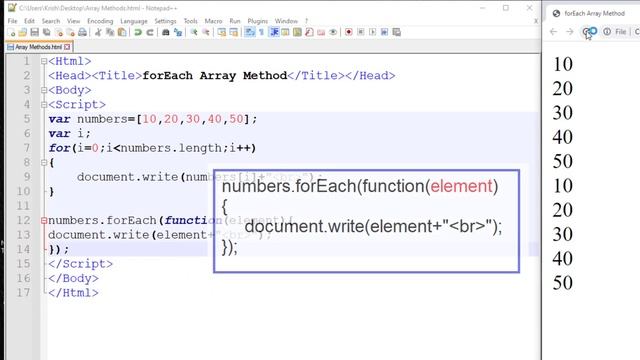640x360 pixels.
Task: Collapse the forEach fold marker on line 12
Action: pyautogui.click(x=44, y=221)
